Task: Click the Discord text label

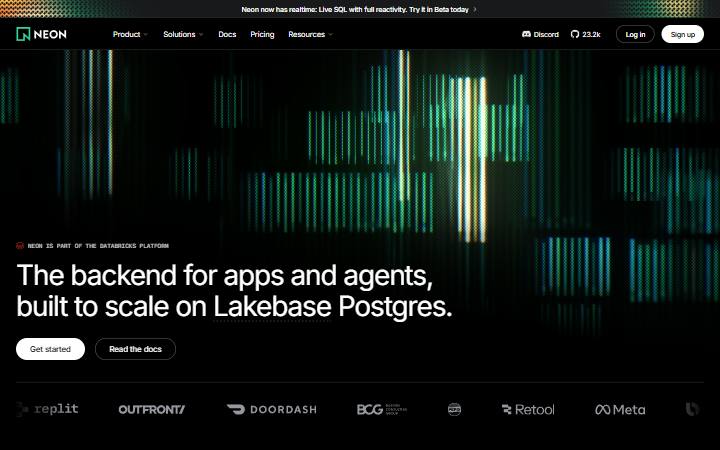Action: point(546,34)
